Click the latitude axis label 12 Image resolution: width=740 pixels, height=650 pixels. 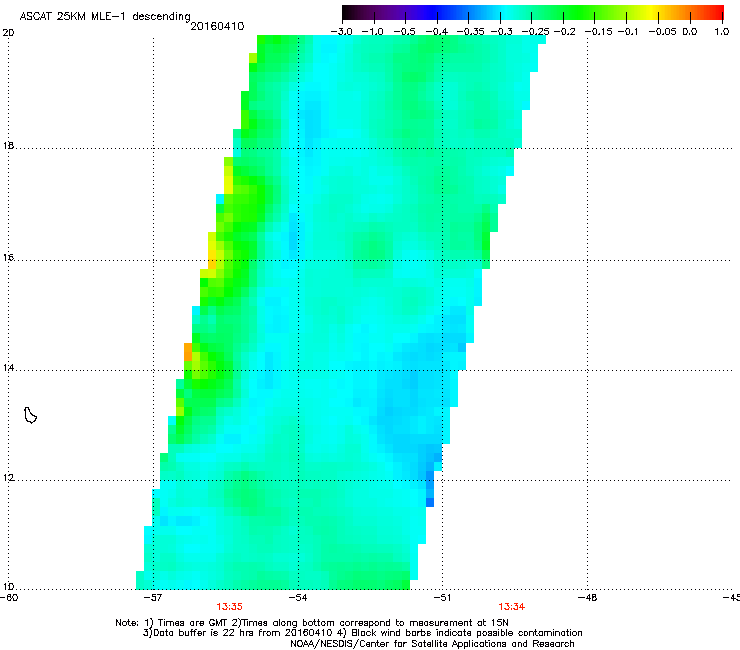click(8, 478)
